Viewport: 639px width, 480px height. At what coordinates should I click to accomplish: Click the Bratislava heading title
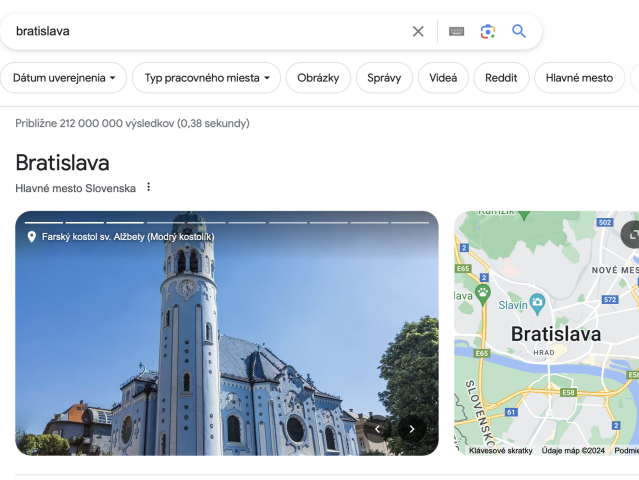coord(62,163)
